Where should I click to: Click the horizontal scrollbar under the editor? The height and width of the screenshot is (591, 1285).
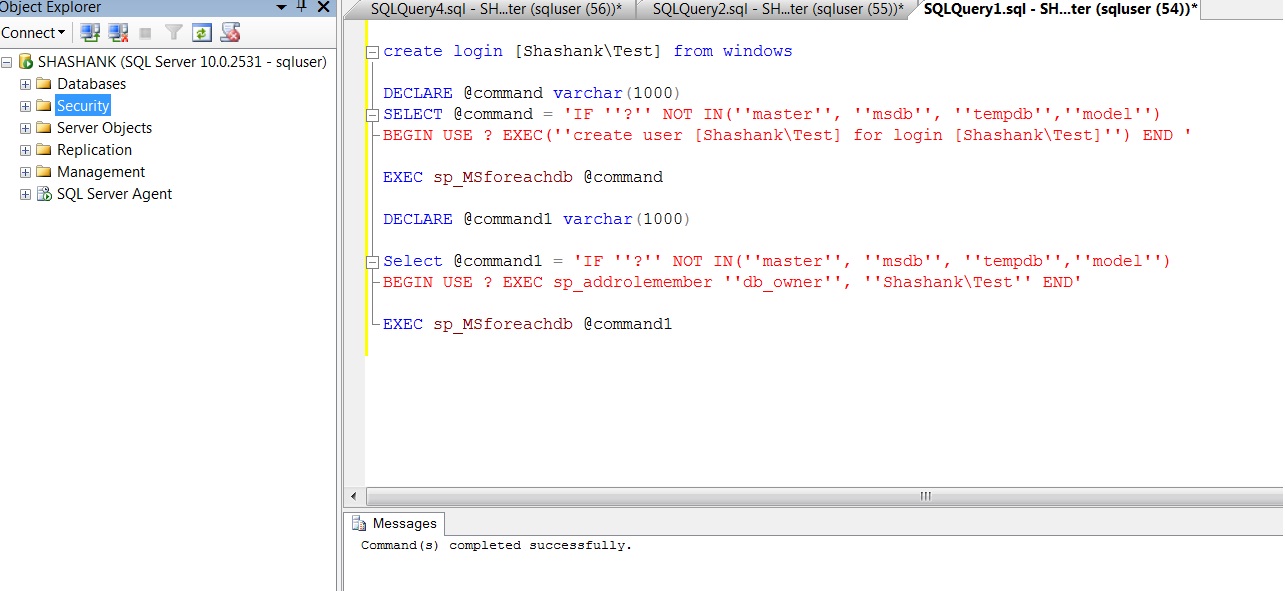click(x=924, y=495)
